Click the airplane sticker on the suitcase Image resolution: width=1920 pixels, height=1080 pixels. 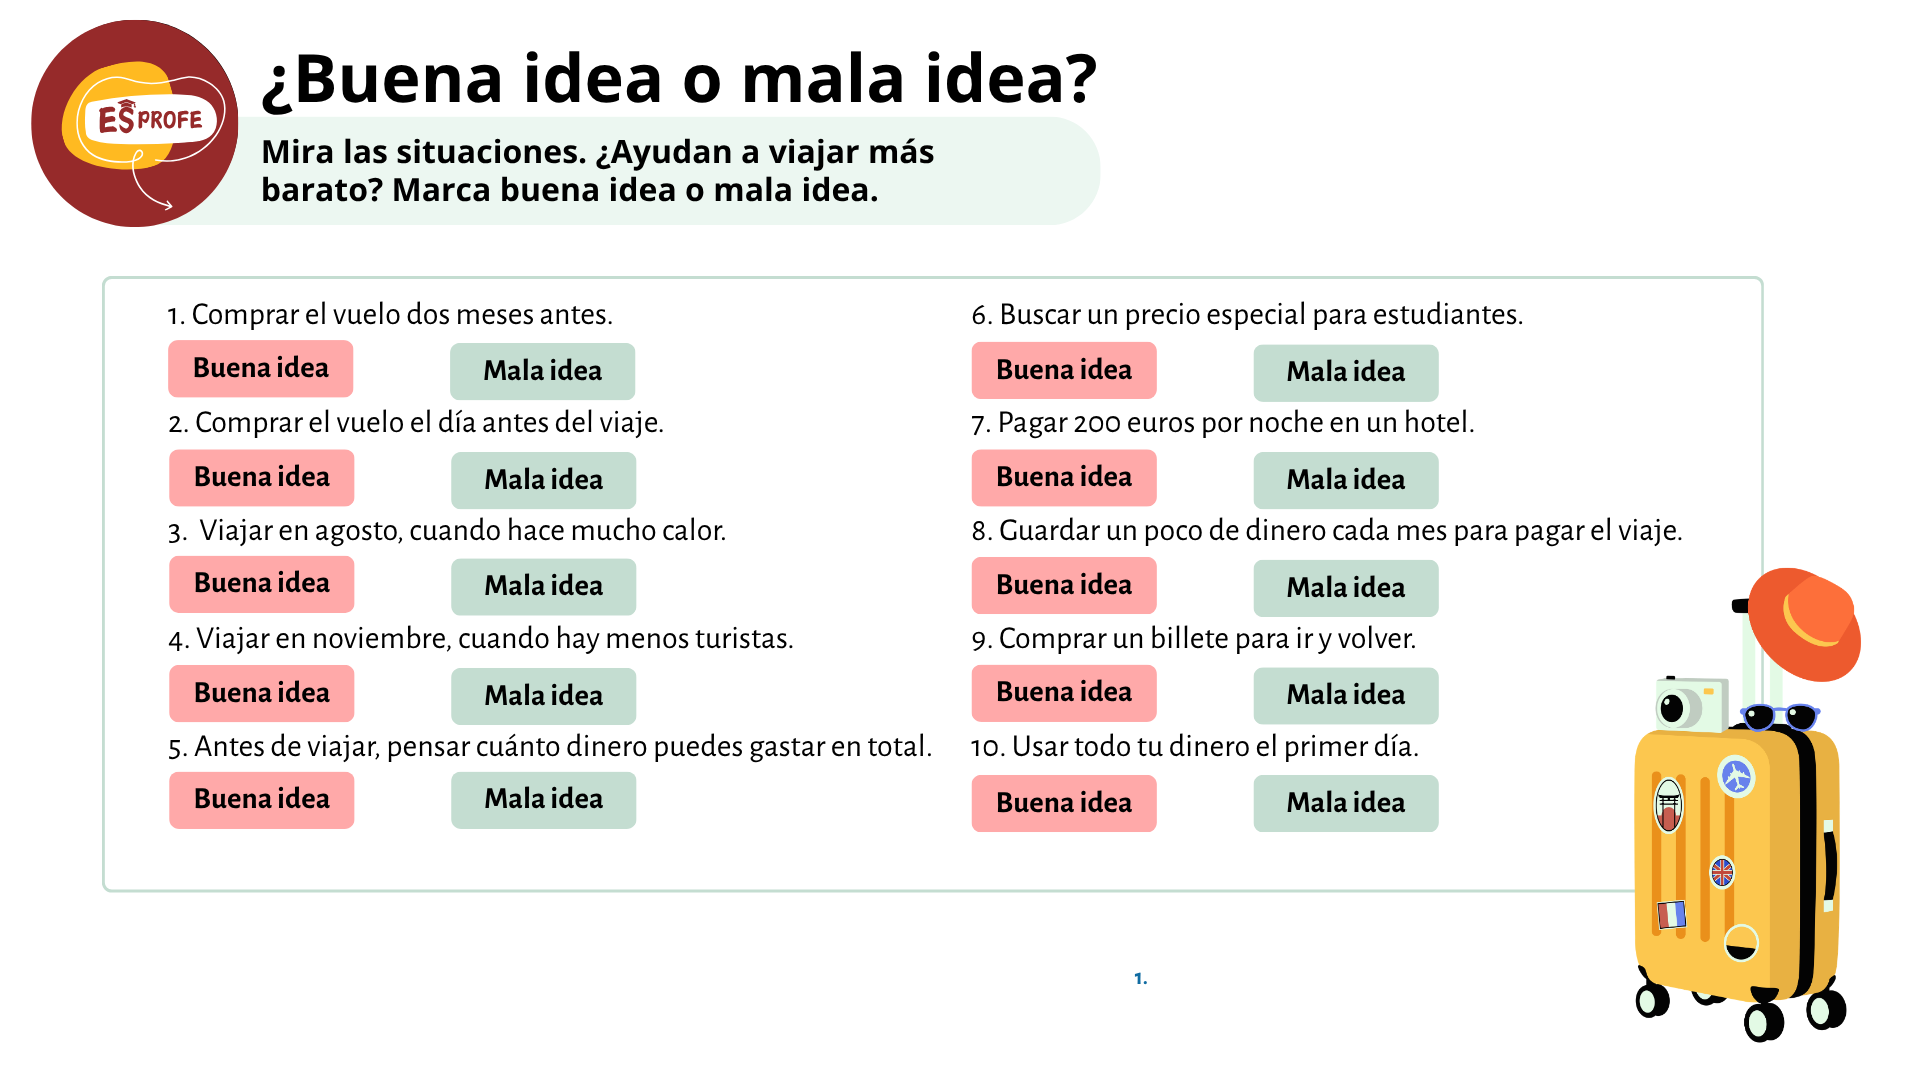coord(1737,776)
